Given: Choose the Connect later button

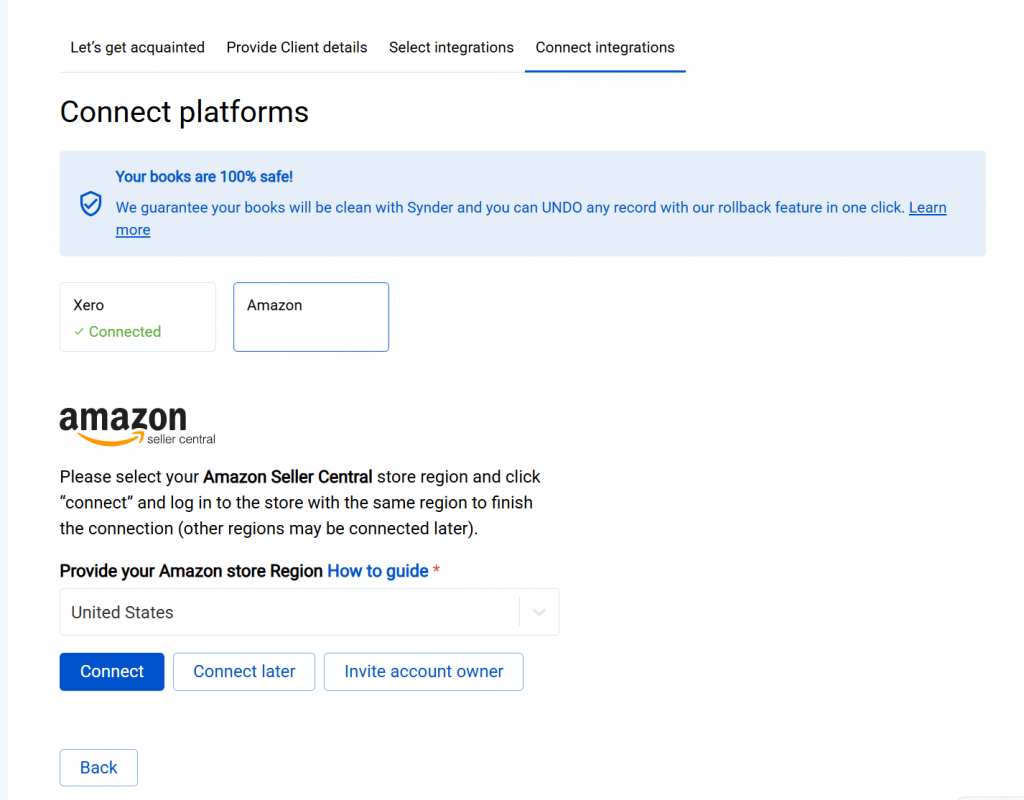Looking at the screenshot, I should [x=244, y=671].
